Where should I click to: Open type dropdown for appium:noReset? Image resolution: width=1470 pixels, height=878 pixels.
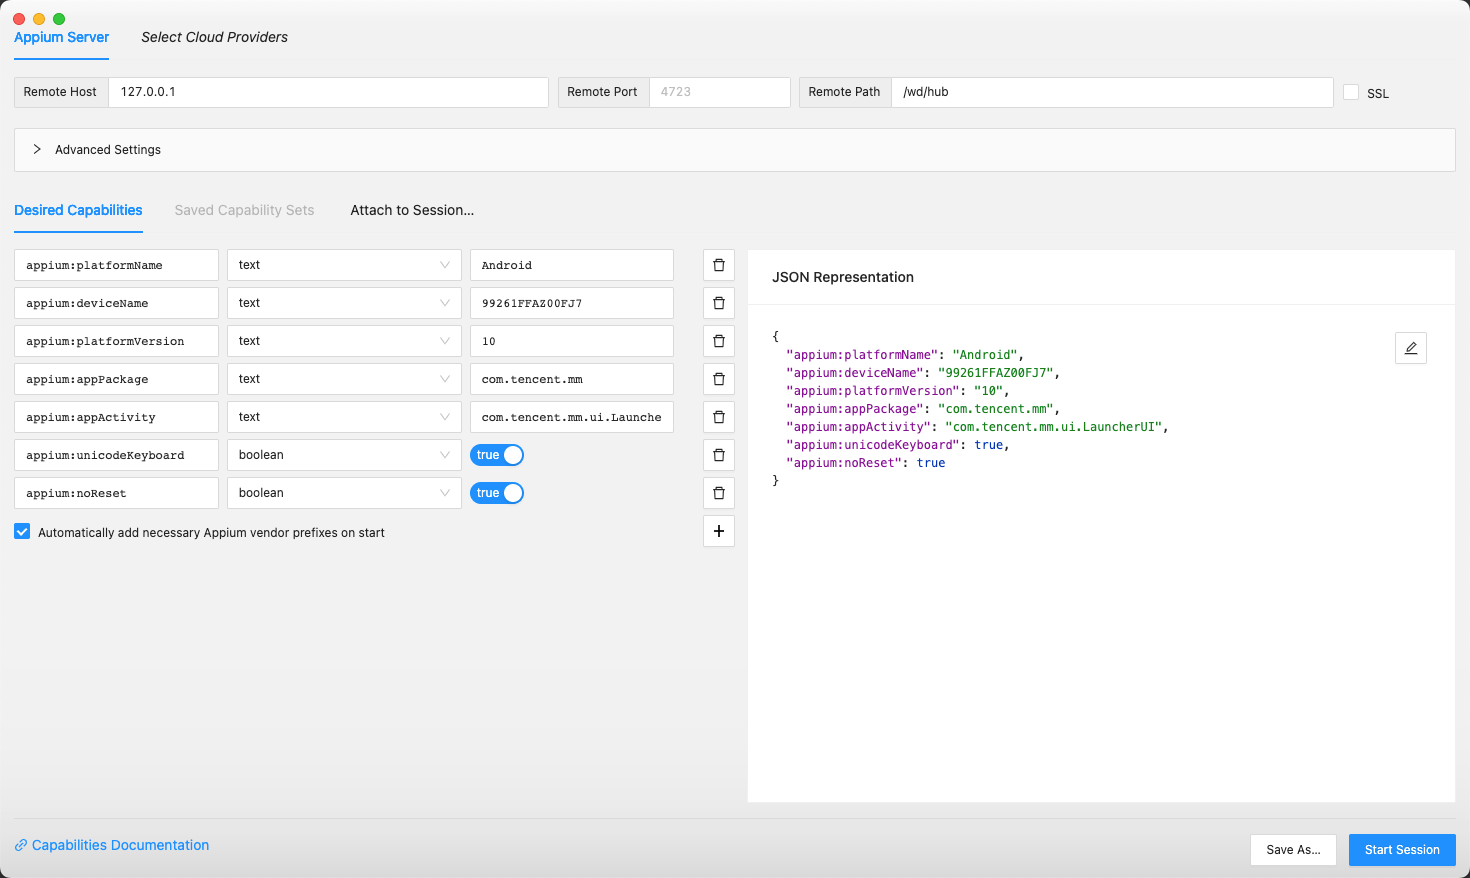click(x=343, y=493)
